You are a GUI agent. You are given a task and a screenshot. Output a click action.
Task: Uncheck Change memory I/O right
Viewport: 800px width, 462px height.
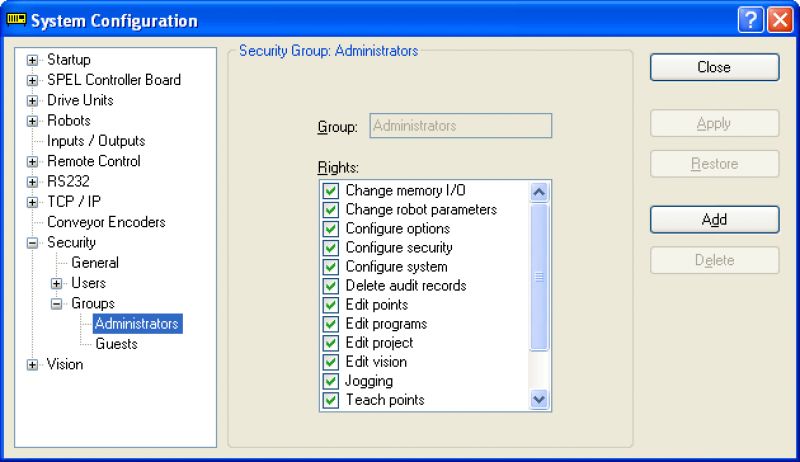331,191
